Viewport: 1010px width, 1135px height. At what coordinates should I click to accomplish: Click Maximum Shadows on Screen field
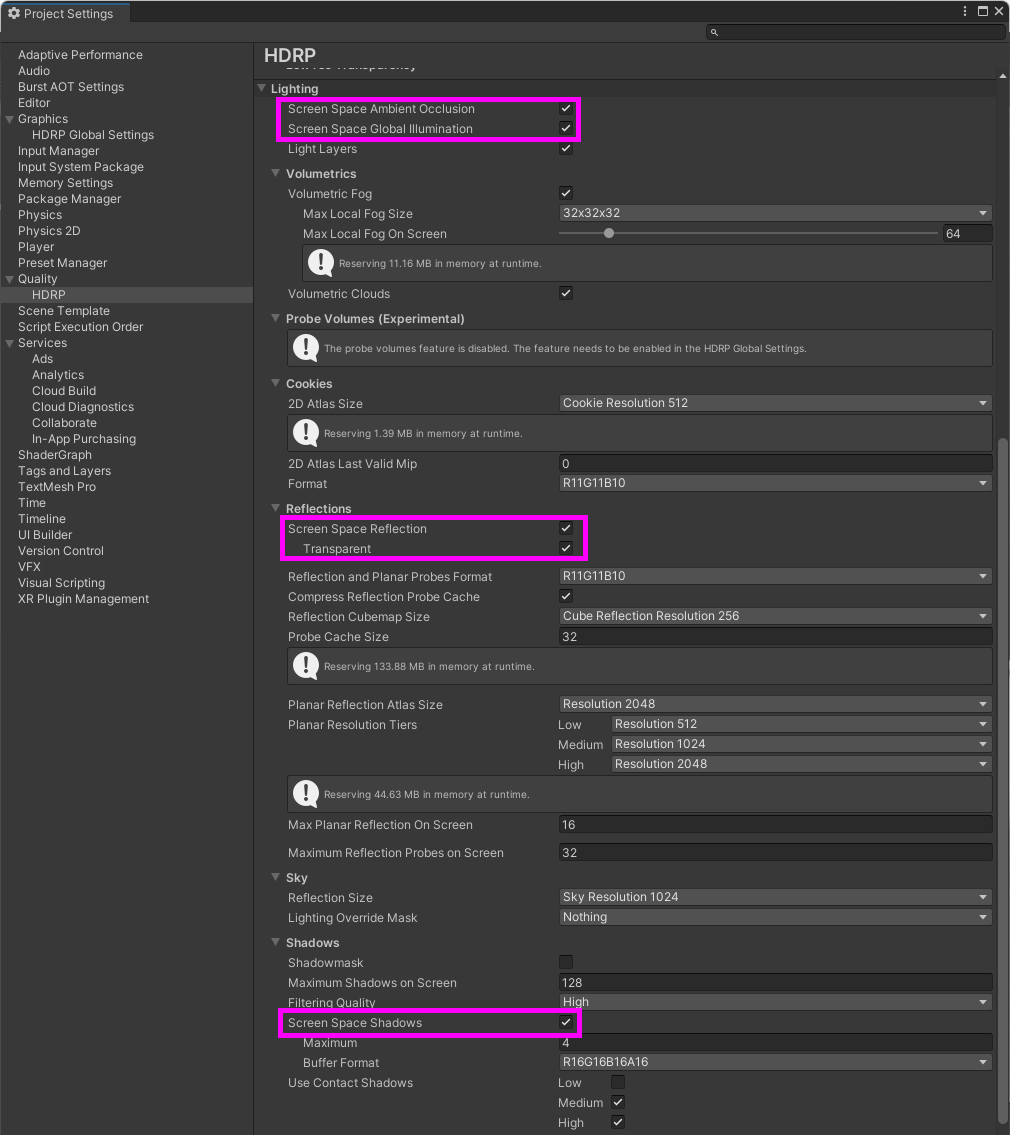[775, 983]
